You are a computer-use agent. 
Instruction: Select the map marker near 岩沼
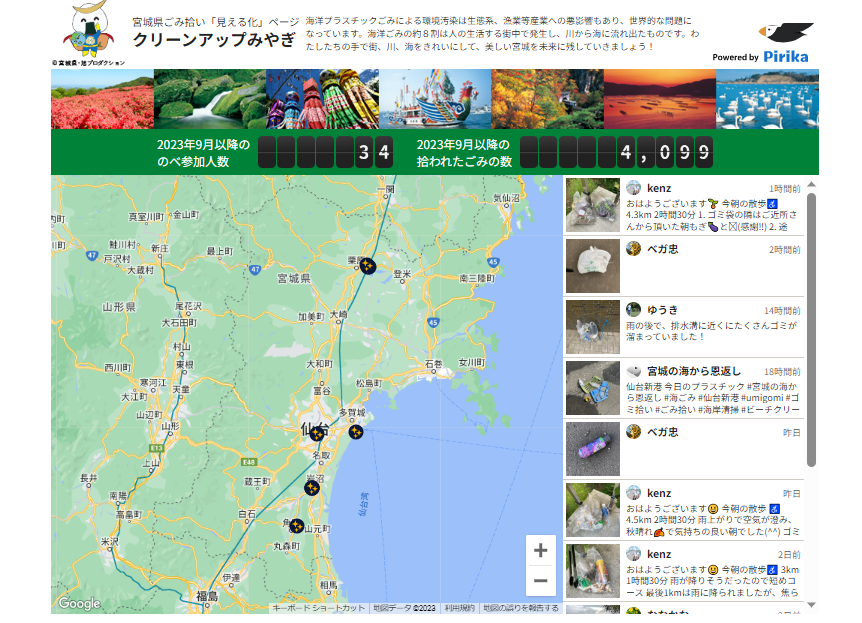[312, 488]
